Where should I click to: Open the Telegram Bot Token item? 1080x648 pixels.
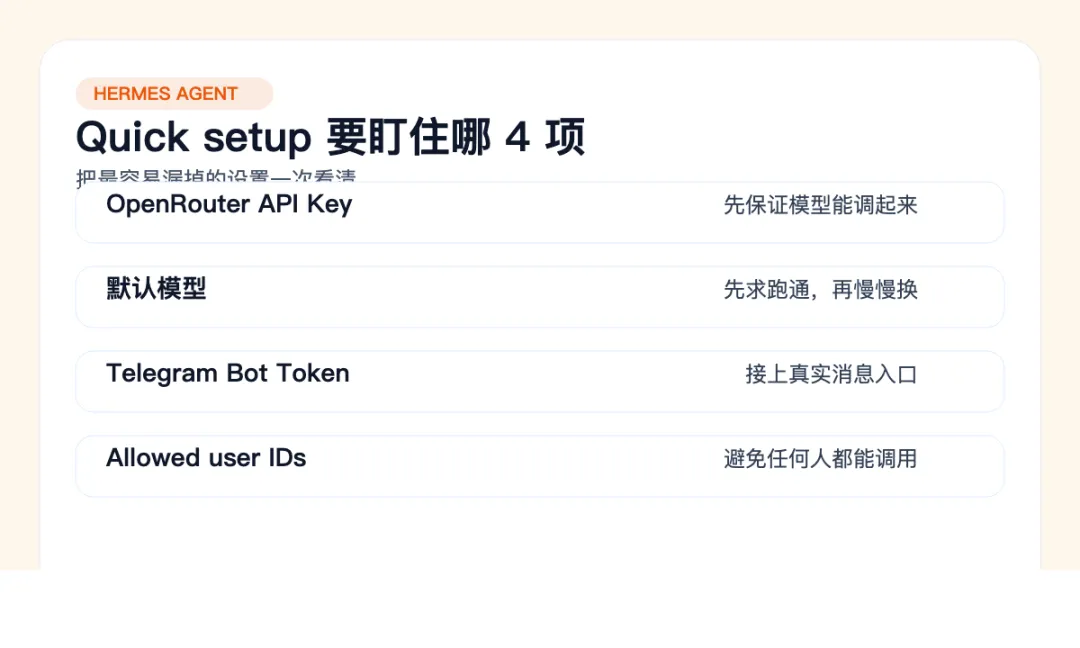tap(228, 373)
